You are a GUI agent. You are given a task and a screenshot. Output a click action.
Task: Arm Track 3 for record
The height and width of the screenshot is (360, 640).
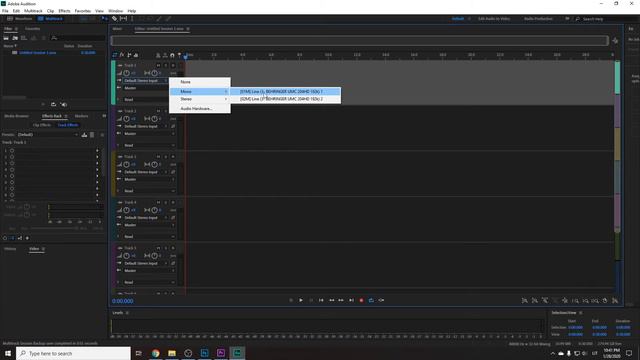173,157
